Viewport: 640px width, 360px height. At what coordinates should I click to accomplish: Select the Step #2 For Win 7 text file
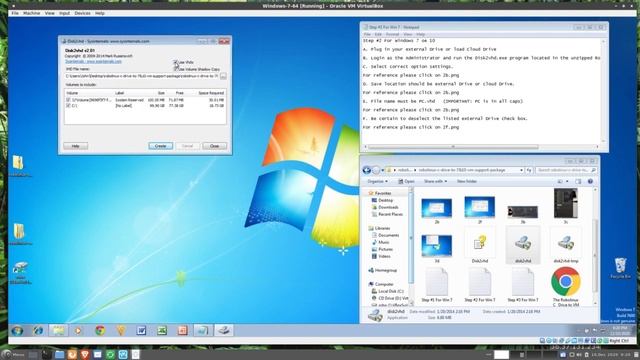point(480,285)
